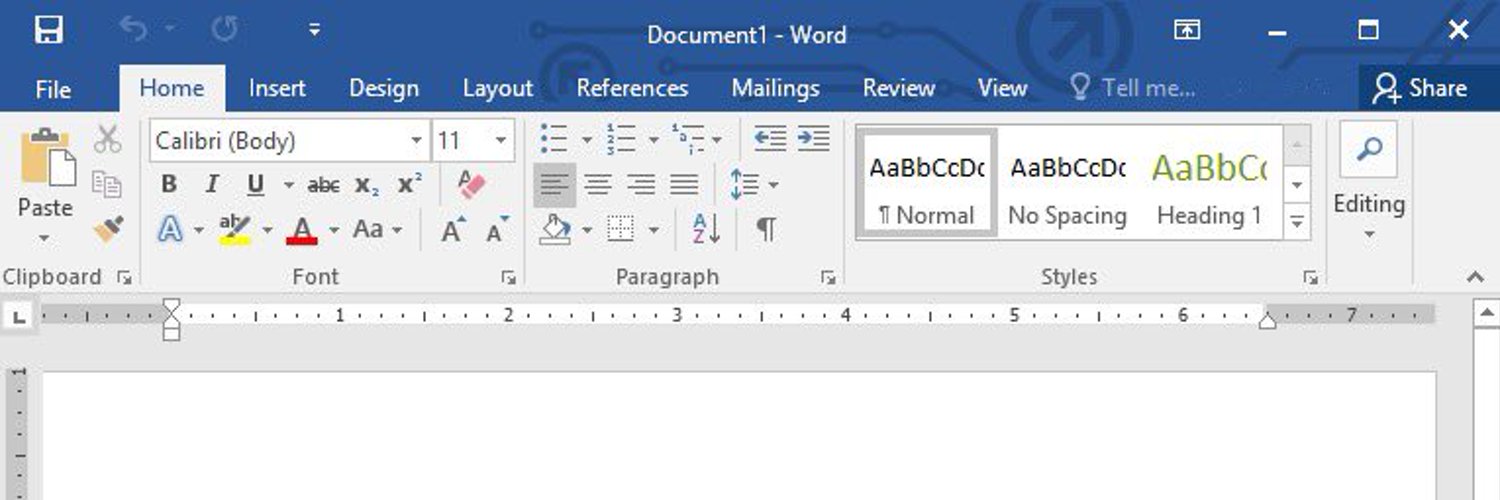Viewport: 1500px width, 500px height.
Task: Click the Save icon in title bar
Action: pos(48,31)
